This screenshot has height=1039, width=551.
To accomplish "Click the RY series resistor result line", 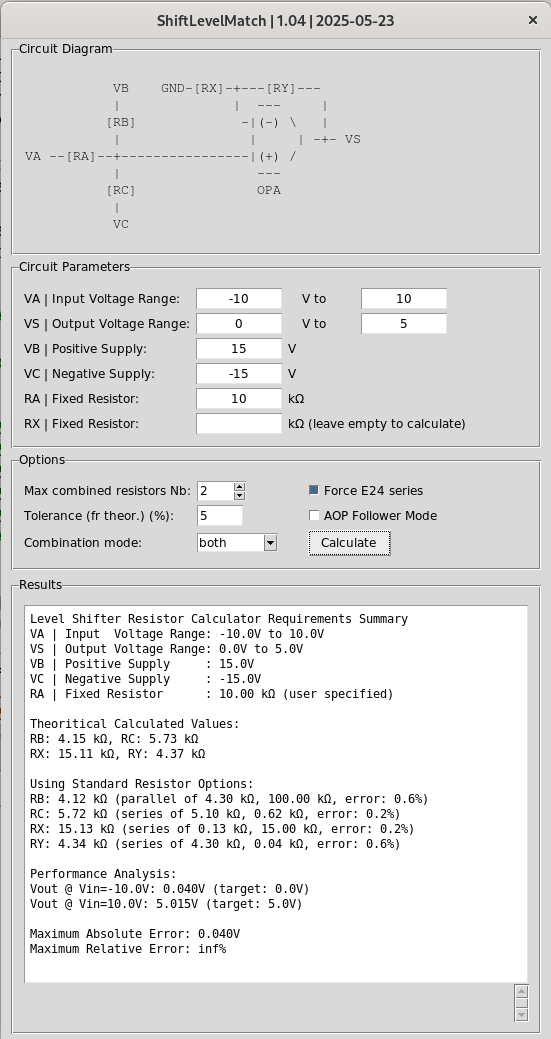I will click(x=215, y=844).
